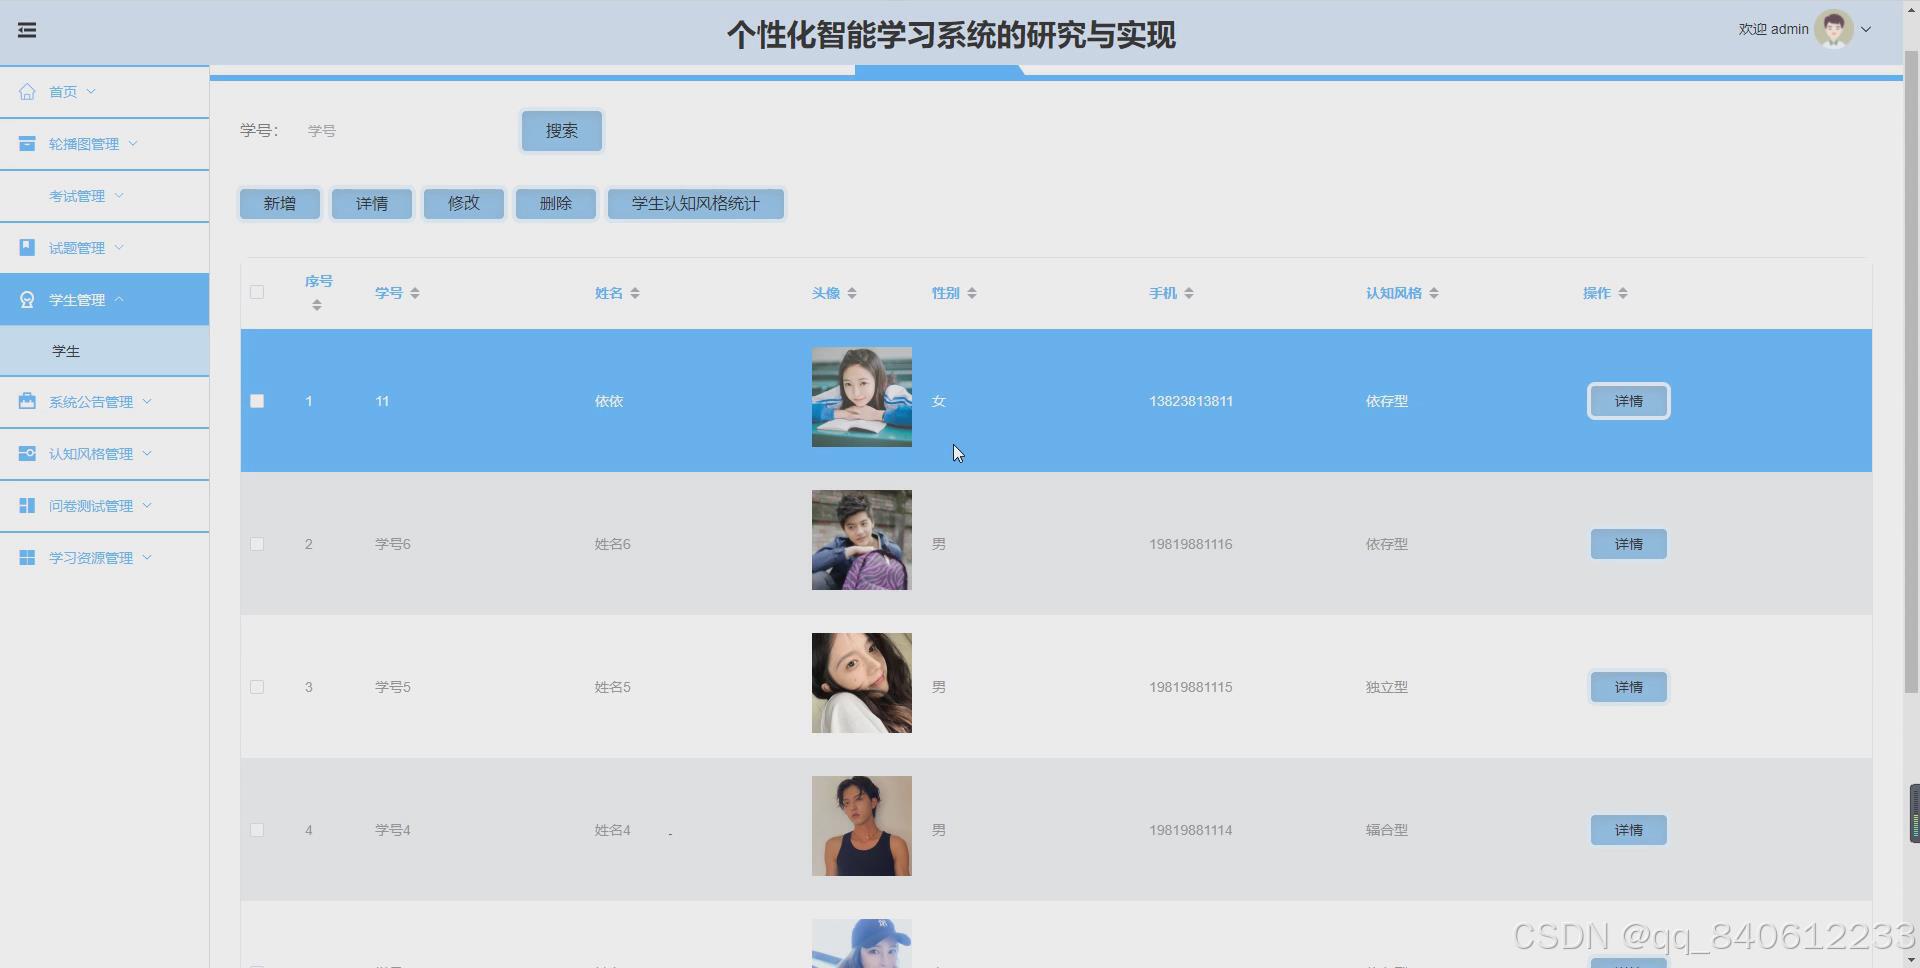Toggle the select-all checkbox in table header
Image resolution: width=1920 pixels, height=968 pixels.
point(257,292)
